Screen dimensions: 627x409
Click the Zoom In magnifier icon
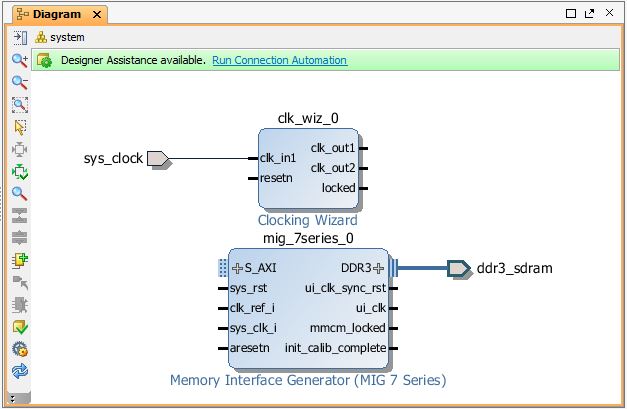20,60
